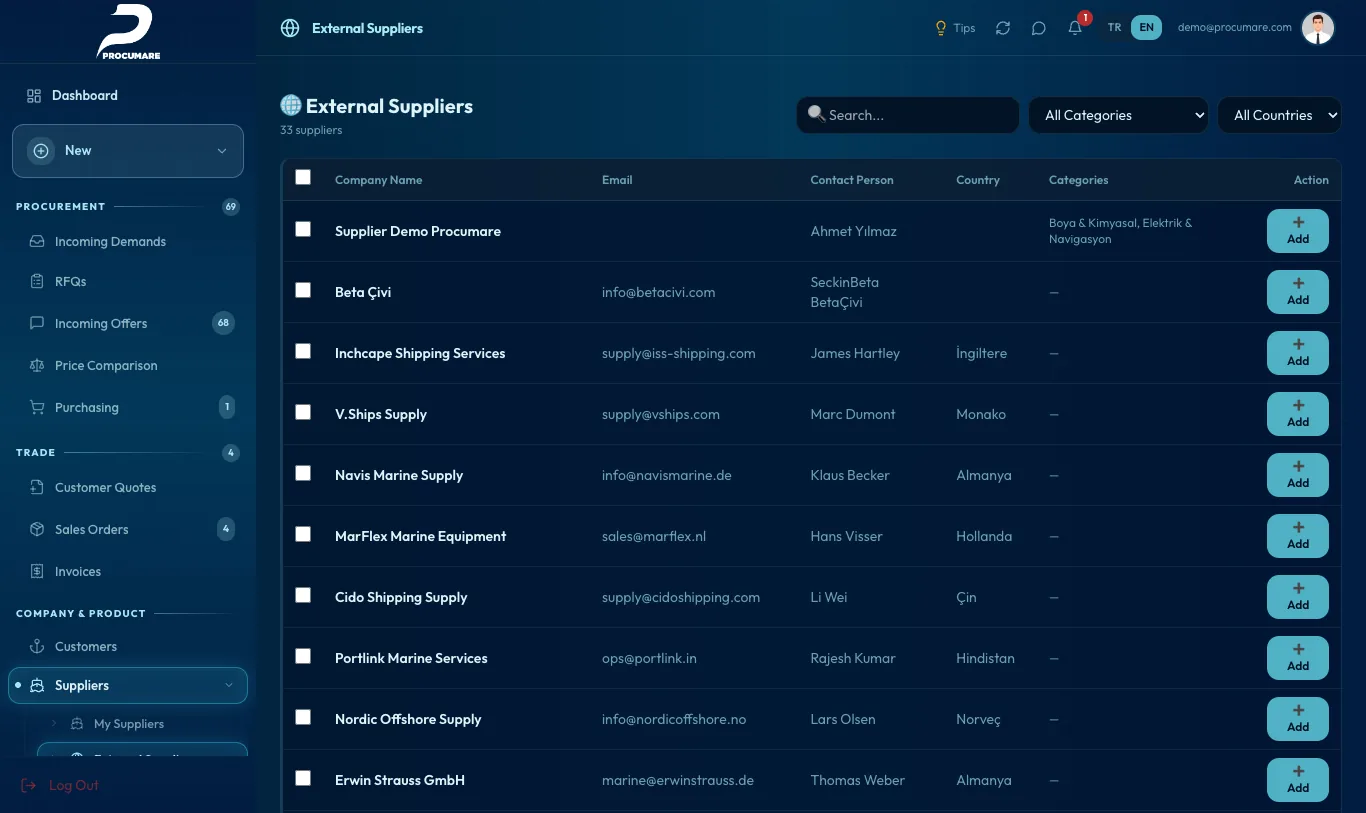Click the My Suppliers ship icon
Image resolution: width=1366 pixels, height=813 pixels.
[x=77, y=723]
